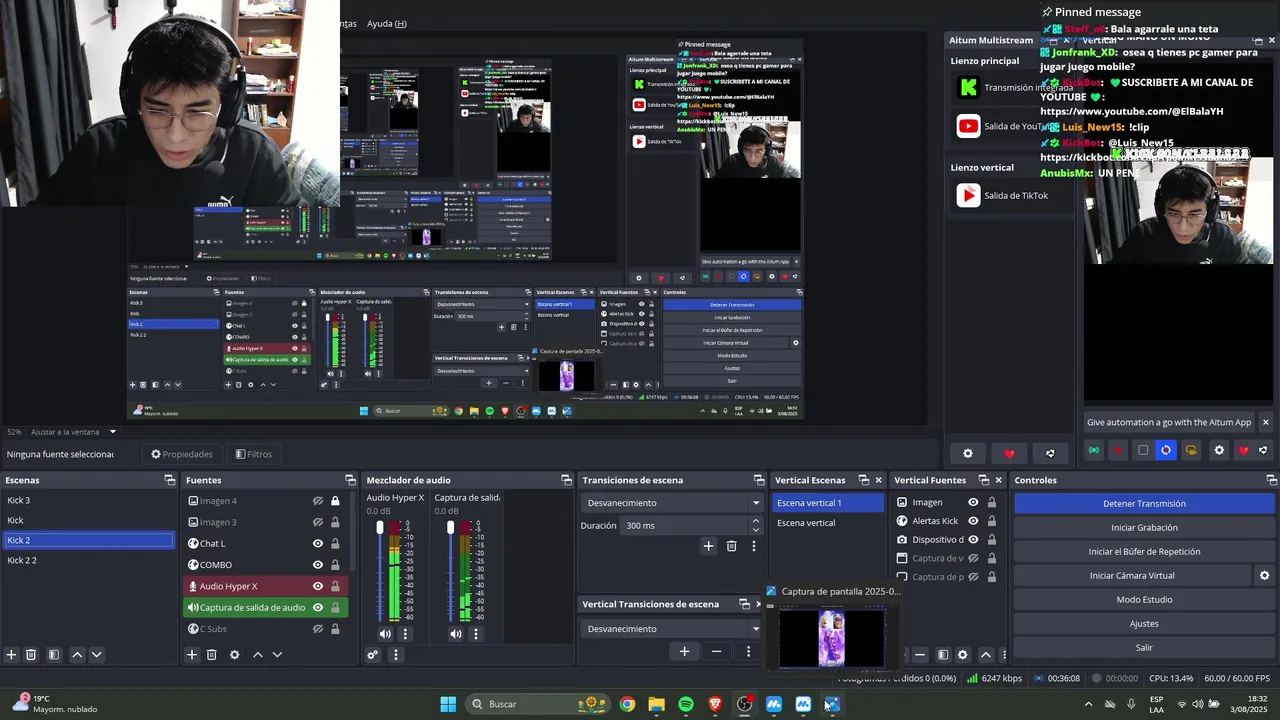Undock the Mezclador de audio panel
The image size is (1280, 720).
pos(566,480)
